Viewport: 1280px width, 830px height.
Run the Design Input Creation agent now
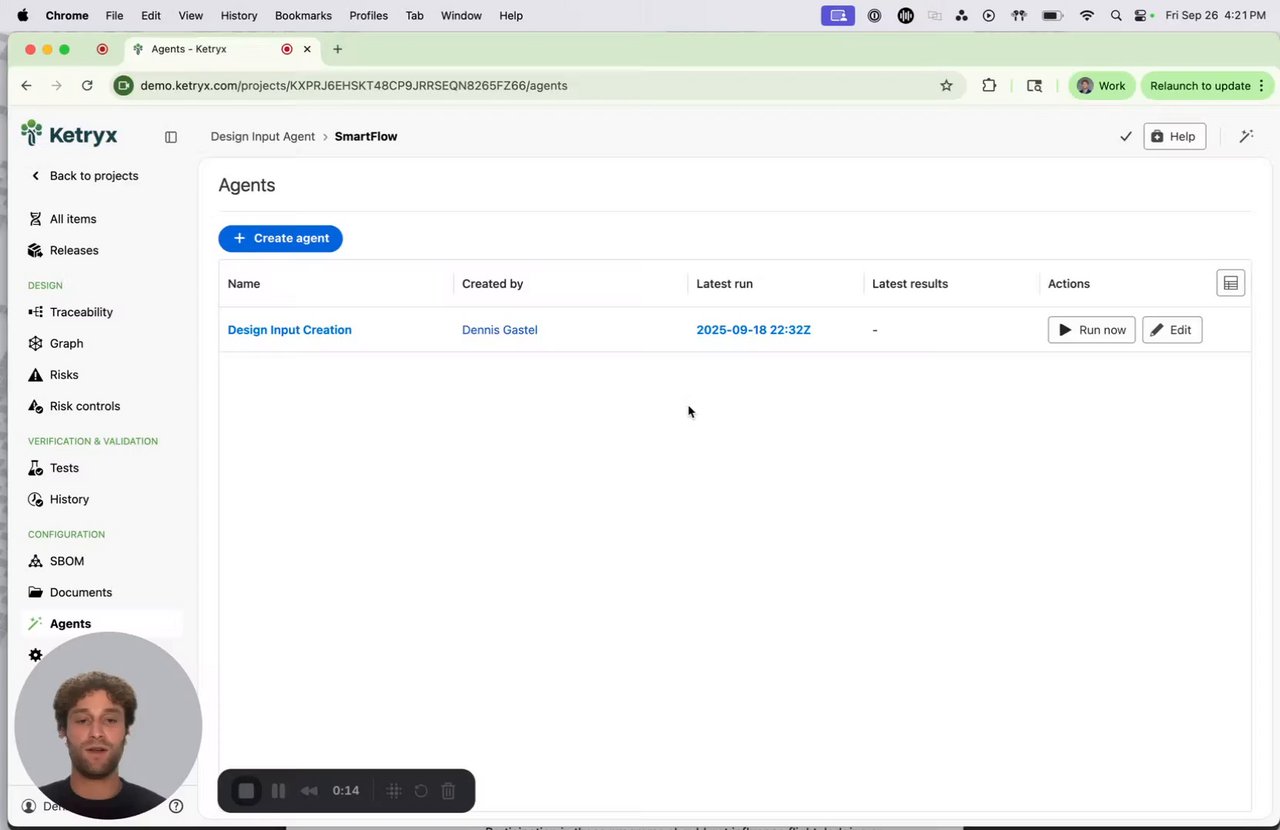click(x=1091, y=330)
